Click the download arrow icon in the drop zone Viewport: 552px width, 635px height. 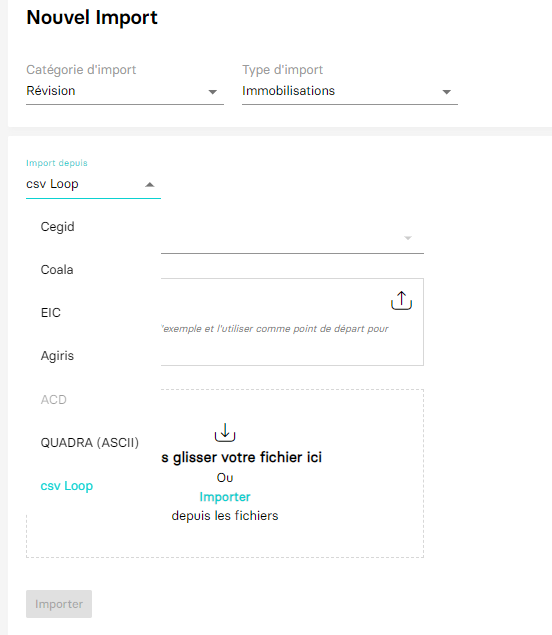click(x=225, y=433)
